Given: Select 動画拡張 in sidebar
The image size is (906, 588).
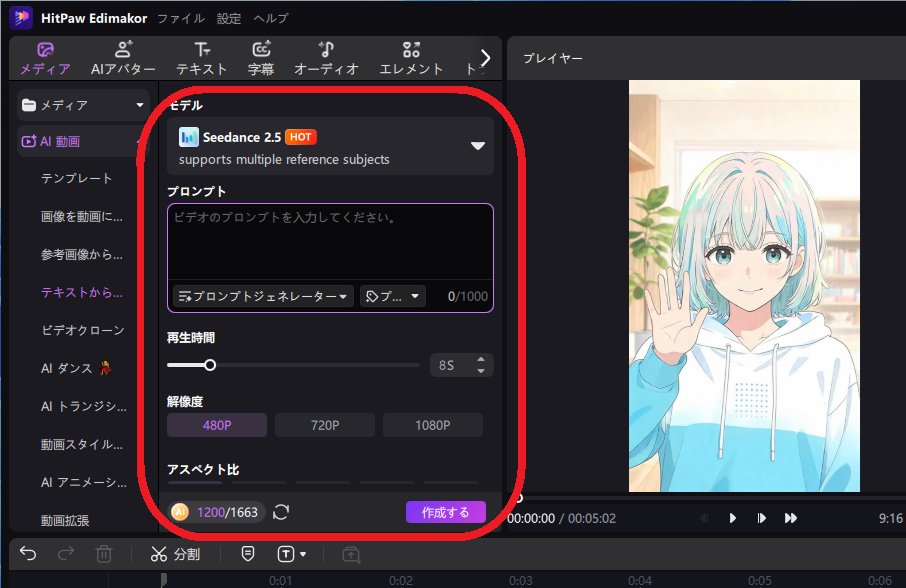Looking at the screenshot, I should 65,520.
